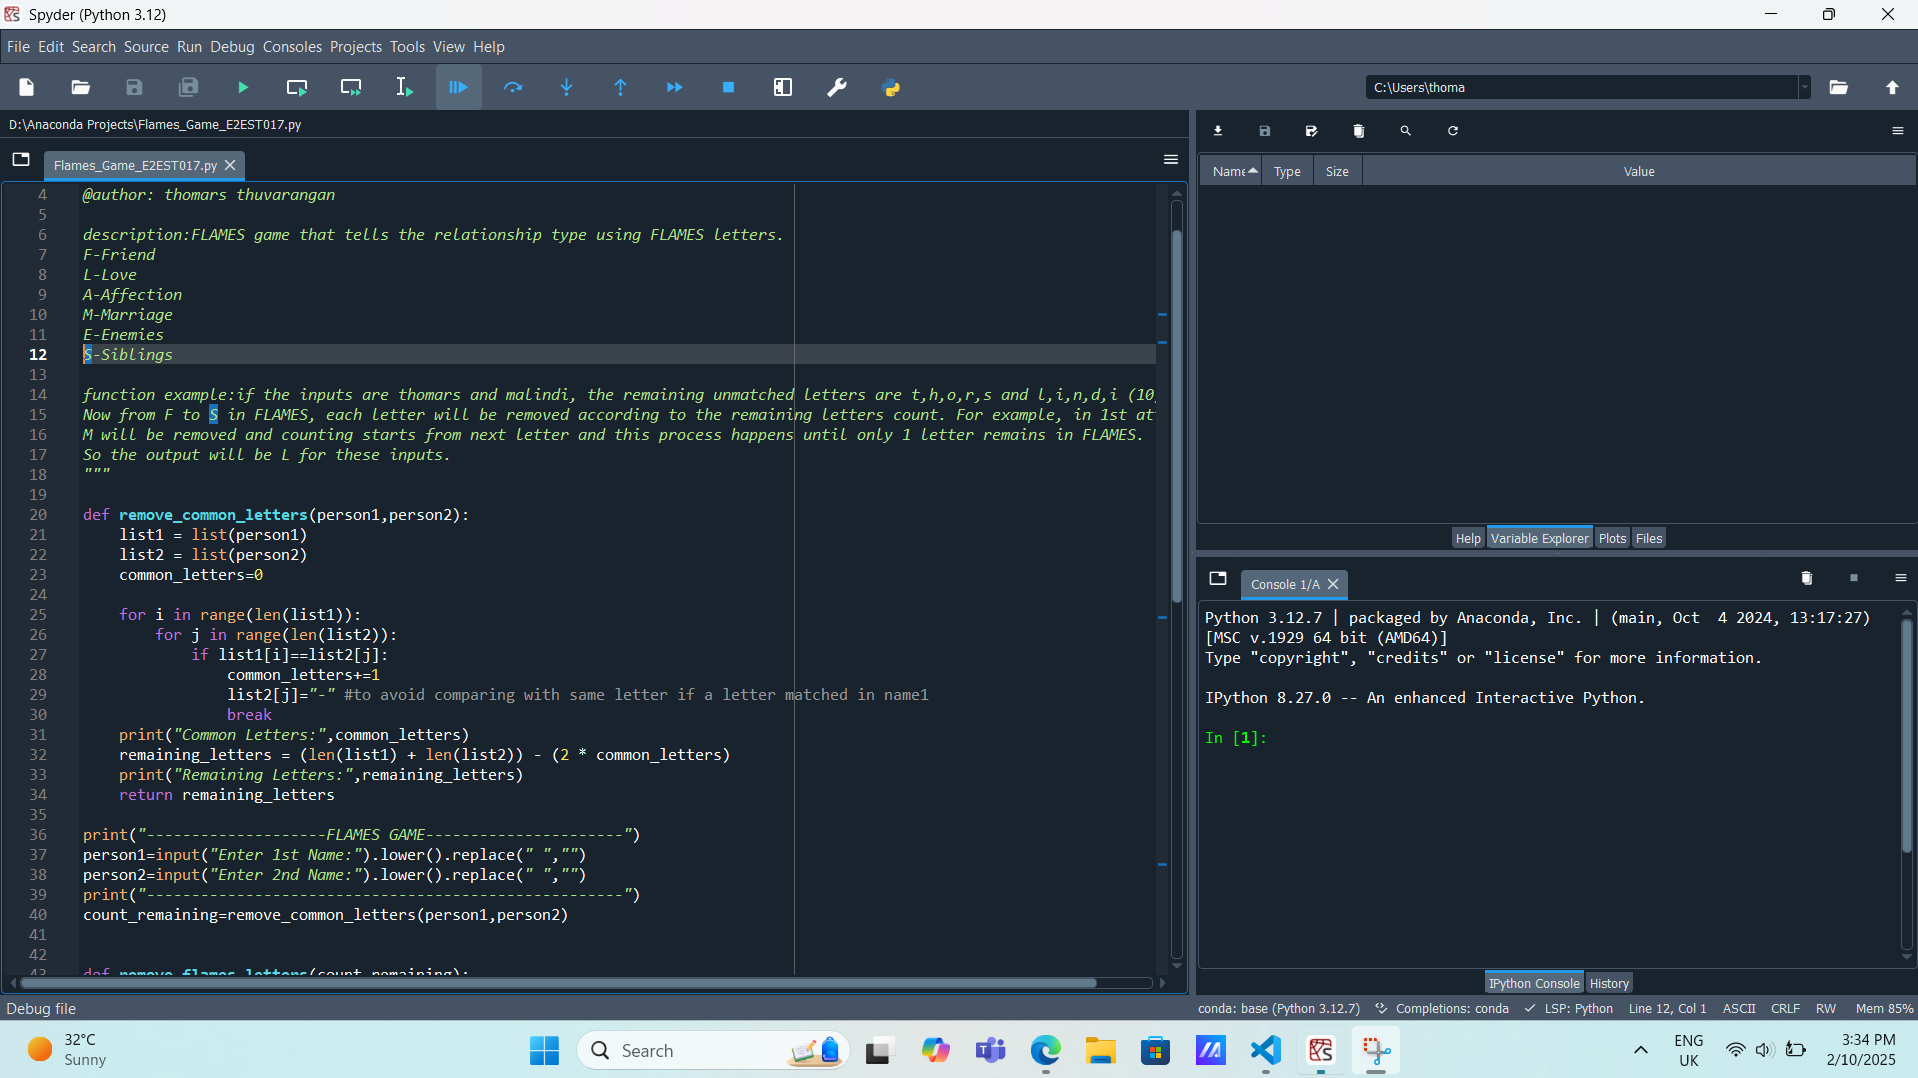1918x1078 pixels.
Task: Click Completions conda status entry
Action: (1442, 1009)
